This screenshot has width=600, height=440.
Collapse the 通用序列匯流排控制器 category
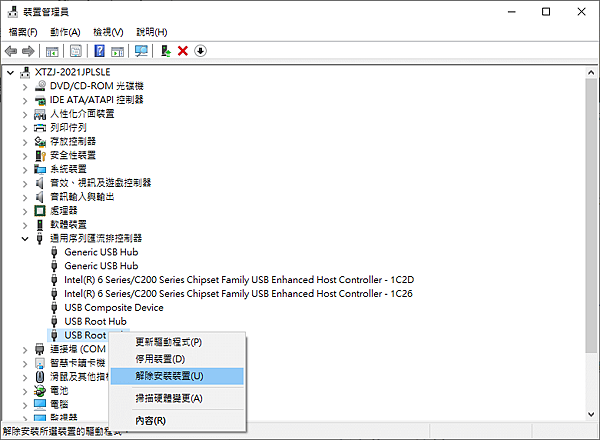click(x=25, y=239)
